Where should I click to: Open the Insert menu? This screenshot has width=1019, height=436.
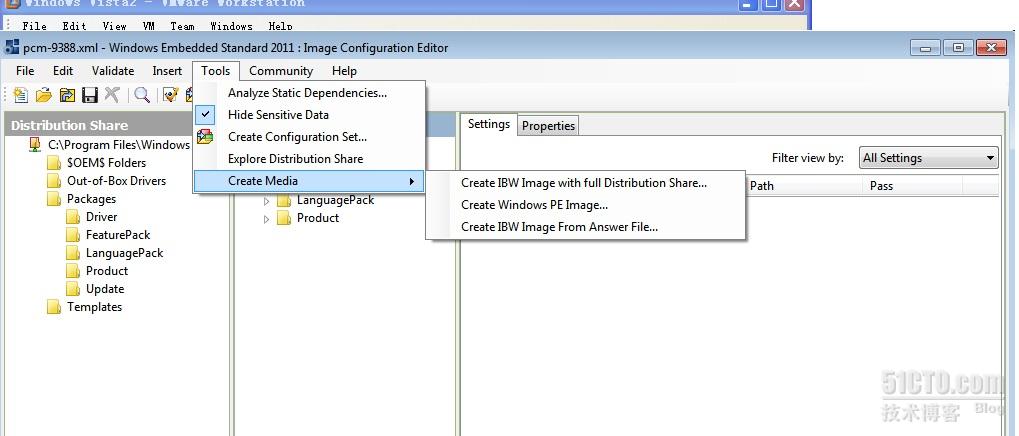167,71
